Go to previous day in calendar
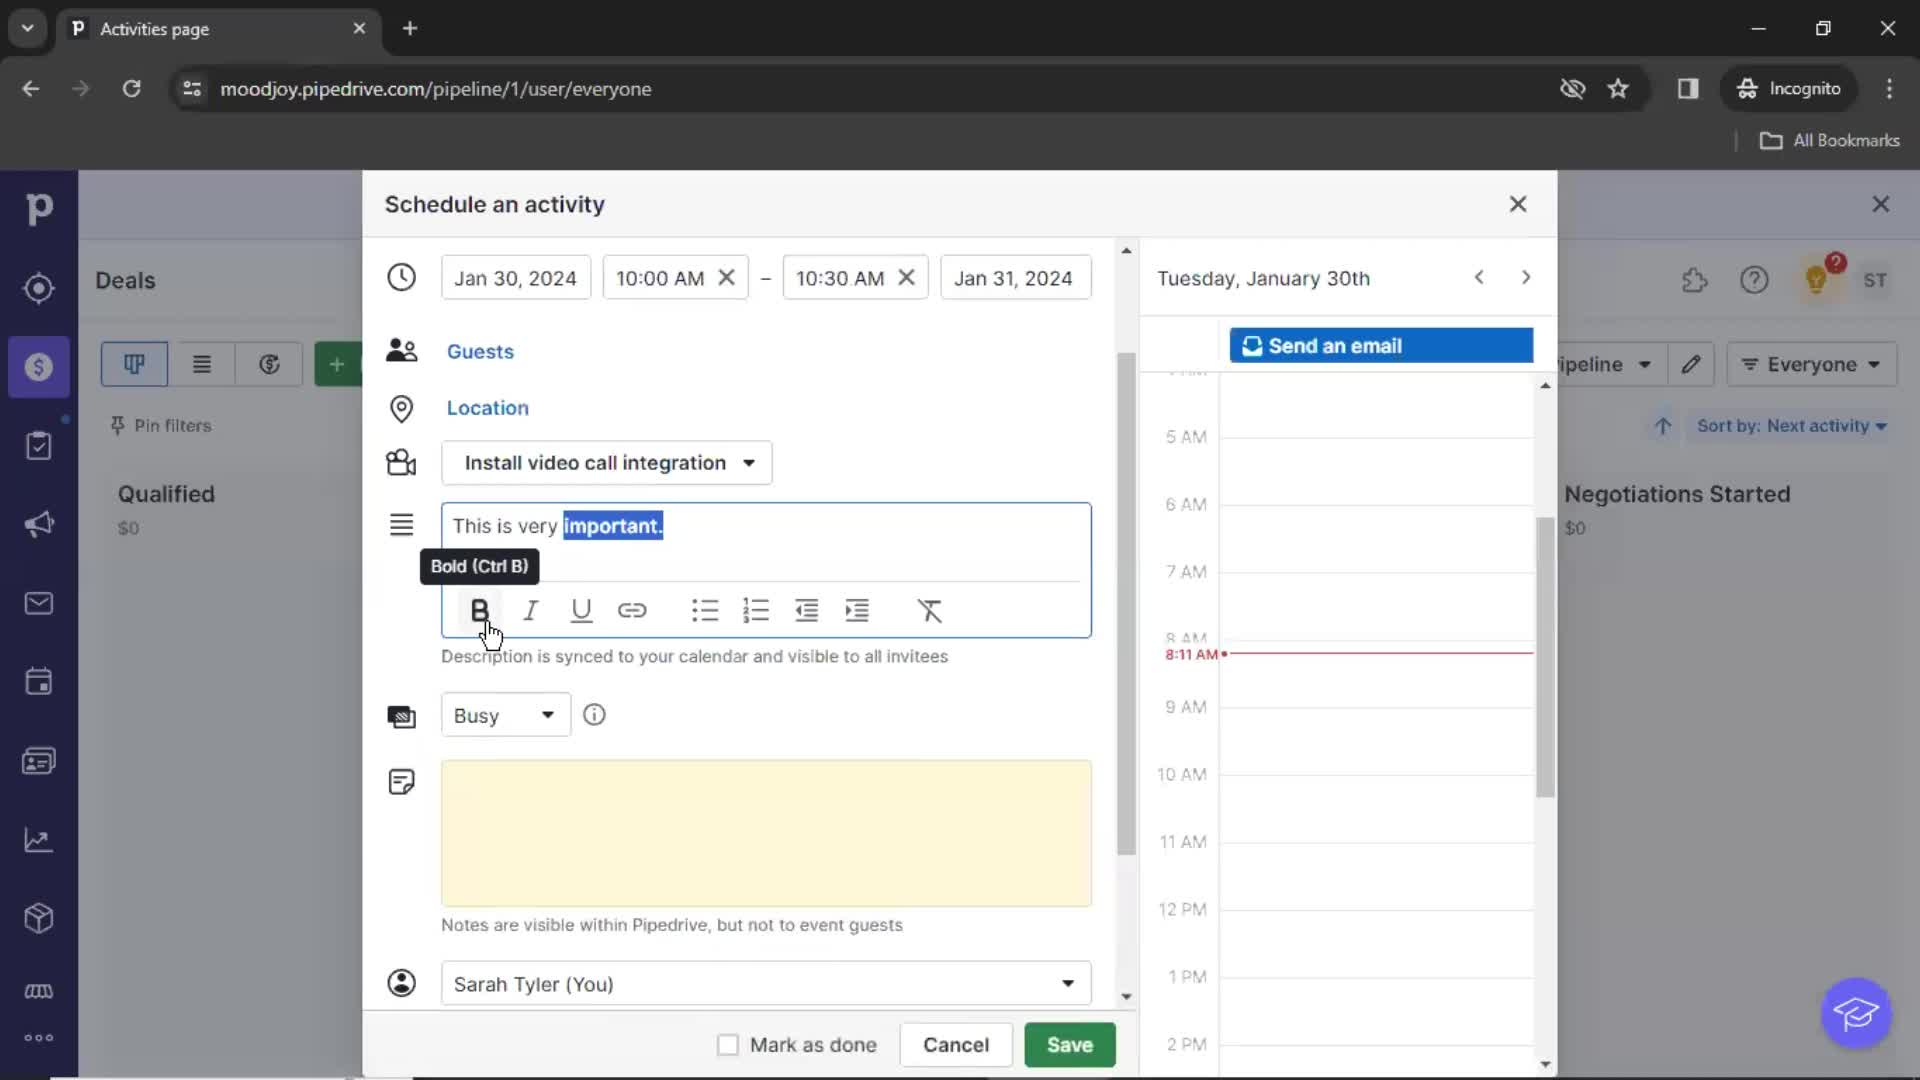 (1479, 278)
